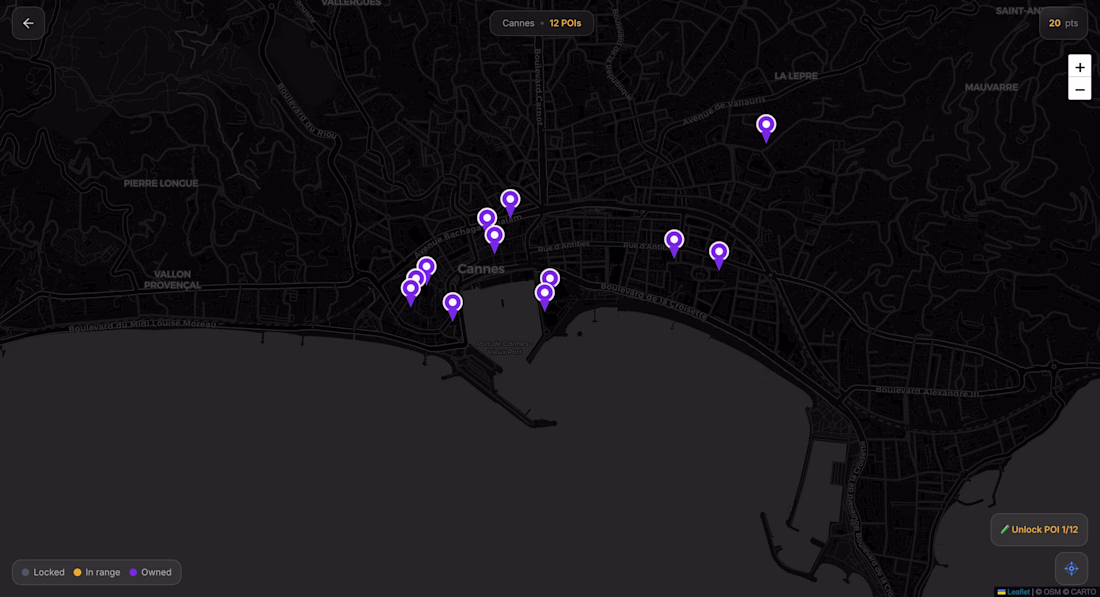Image resolution: width=1100 pixels, height=597 pixels.
Task: Select the POI marker at Port de Cannes west quay
Action: pyautogui.click(x=452, y=306)
